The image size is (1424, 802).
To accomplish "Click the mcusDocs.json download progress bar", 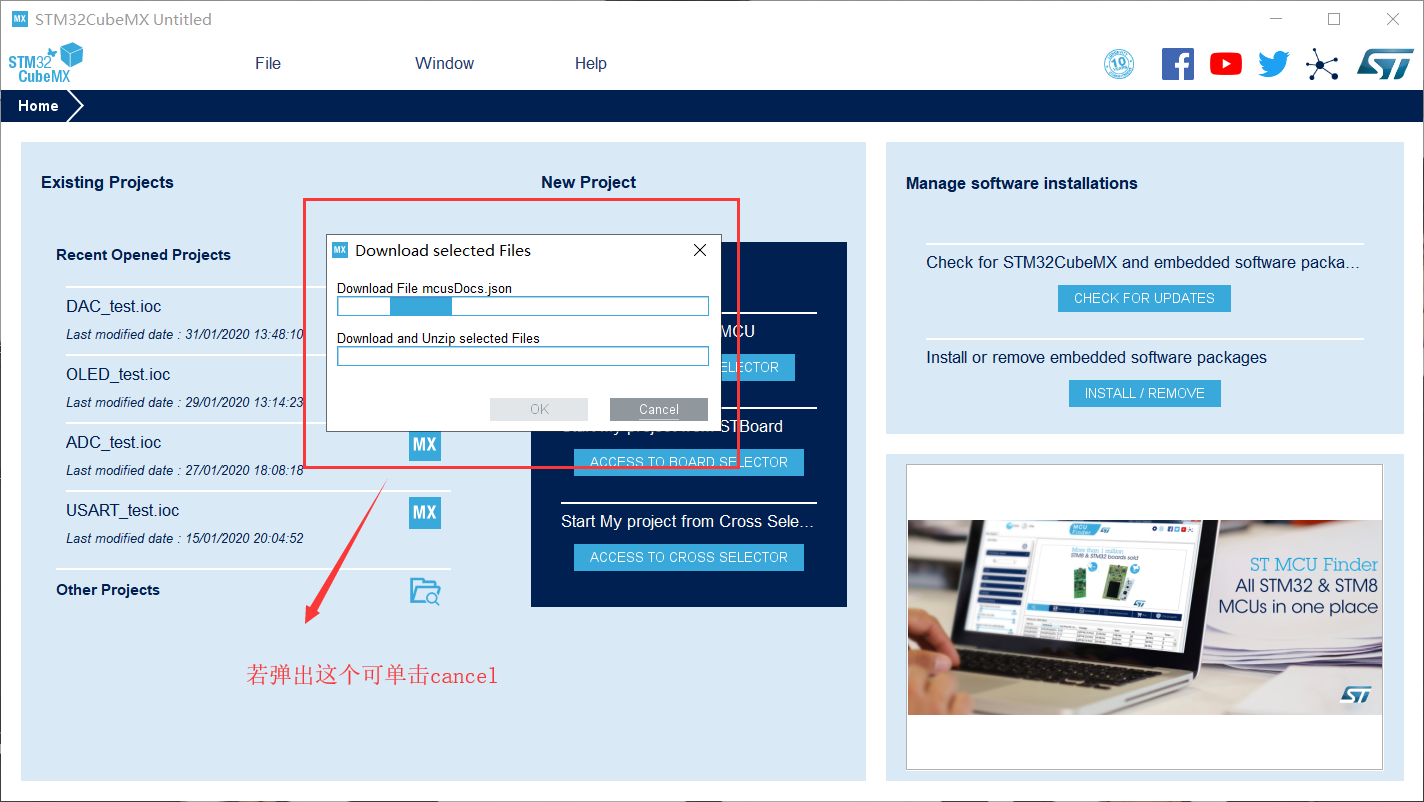I will 523,306.
